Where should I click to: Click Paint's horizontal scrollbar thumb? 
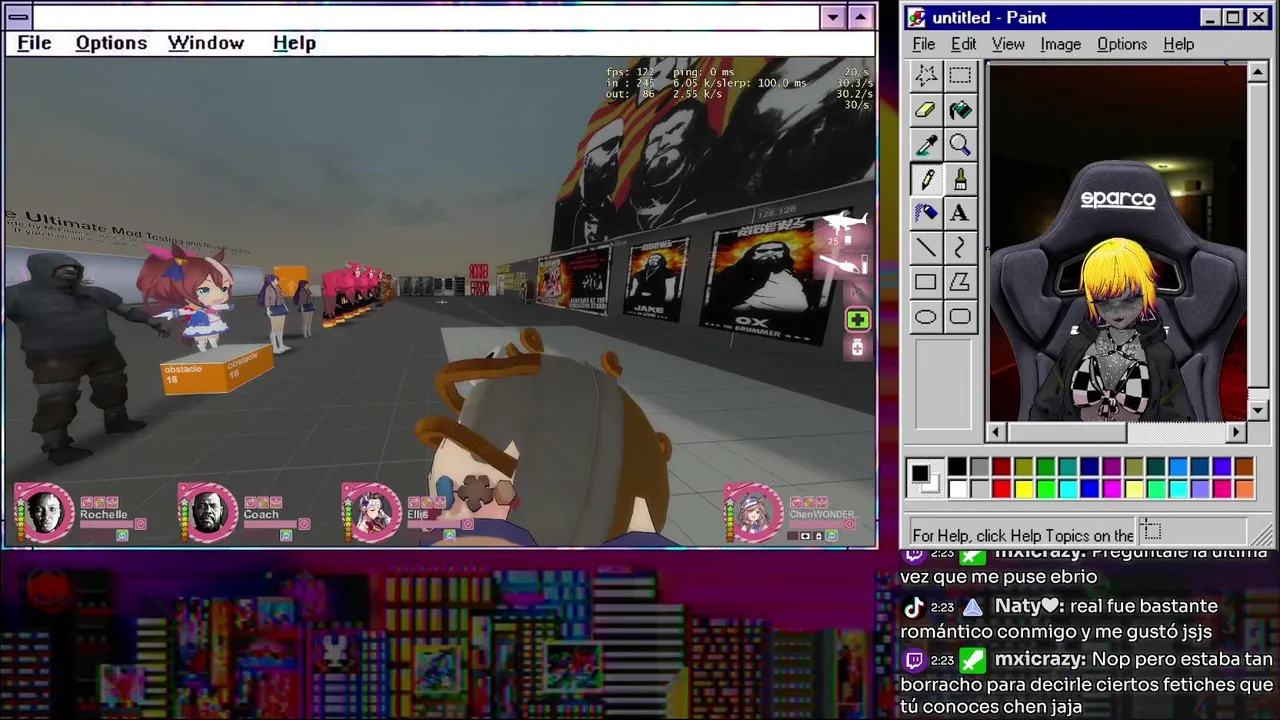tap(1066, 432)
